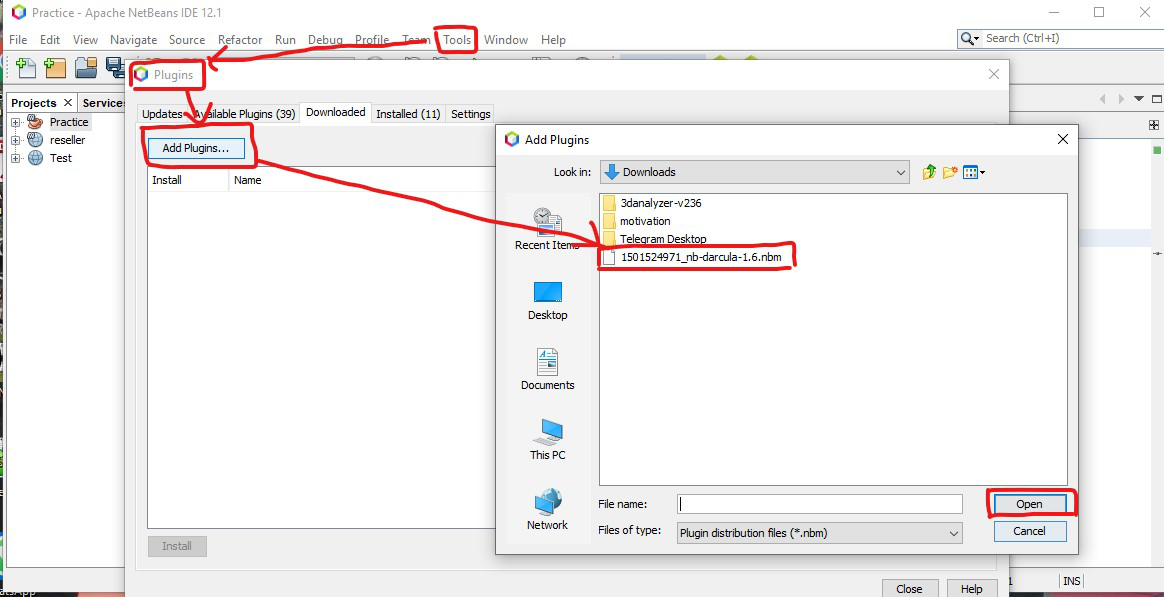The image size is (1164, 597).
Task: Open the Tools menu
Action: pyautogui.click(x=457, y=40)
